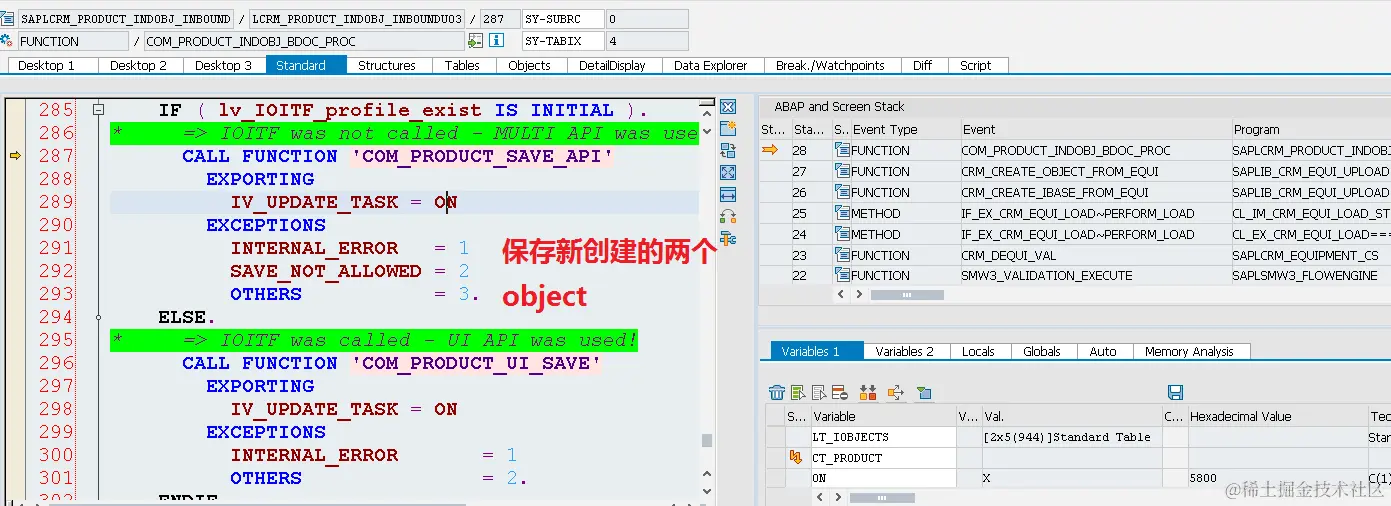1391x506 pixels.
Task: Click the gears icon left of FUNCTION field
Action: coord(7,41)
